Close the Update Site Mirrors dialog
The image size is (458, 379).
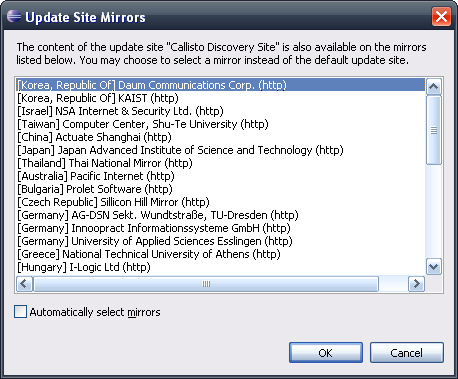point(441,16)
